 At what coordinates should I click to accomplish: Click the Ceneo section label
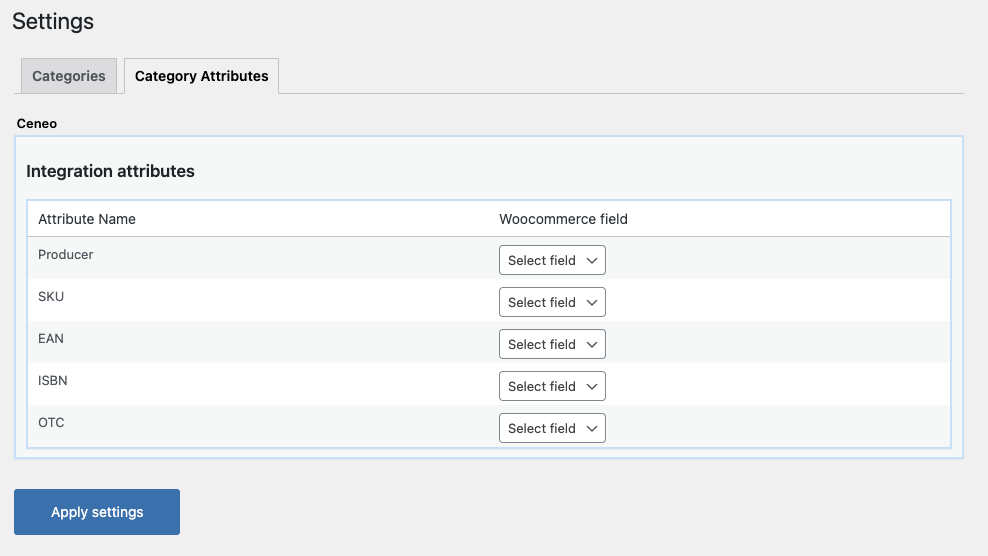[37, 124]
